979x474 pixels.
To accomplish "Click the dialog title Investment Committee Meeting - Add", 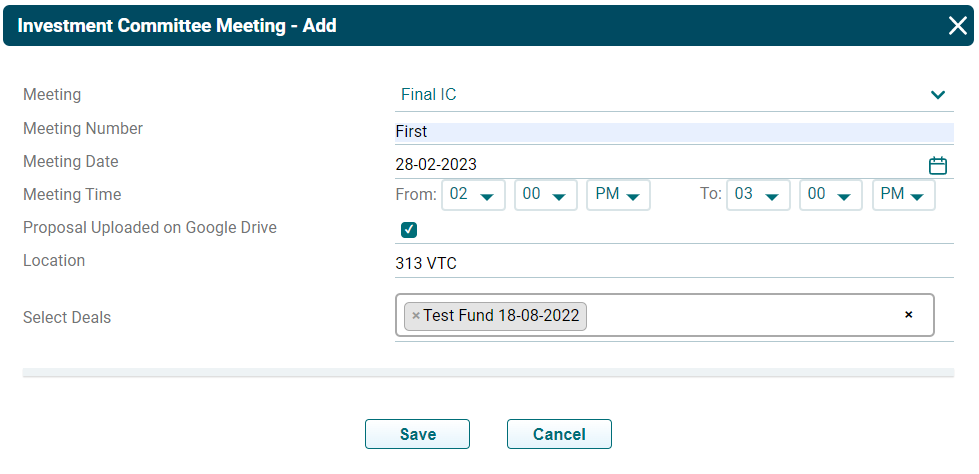I will 177,26.
